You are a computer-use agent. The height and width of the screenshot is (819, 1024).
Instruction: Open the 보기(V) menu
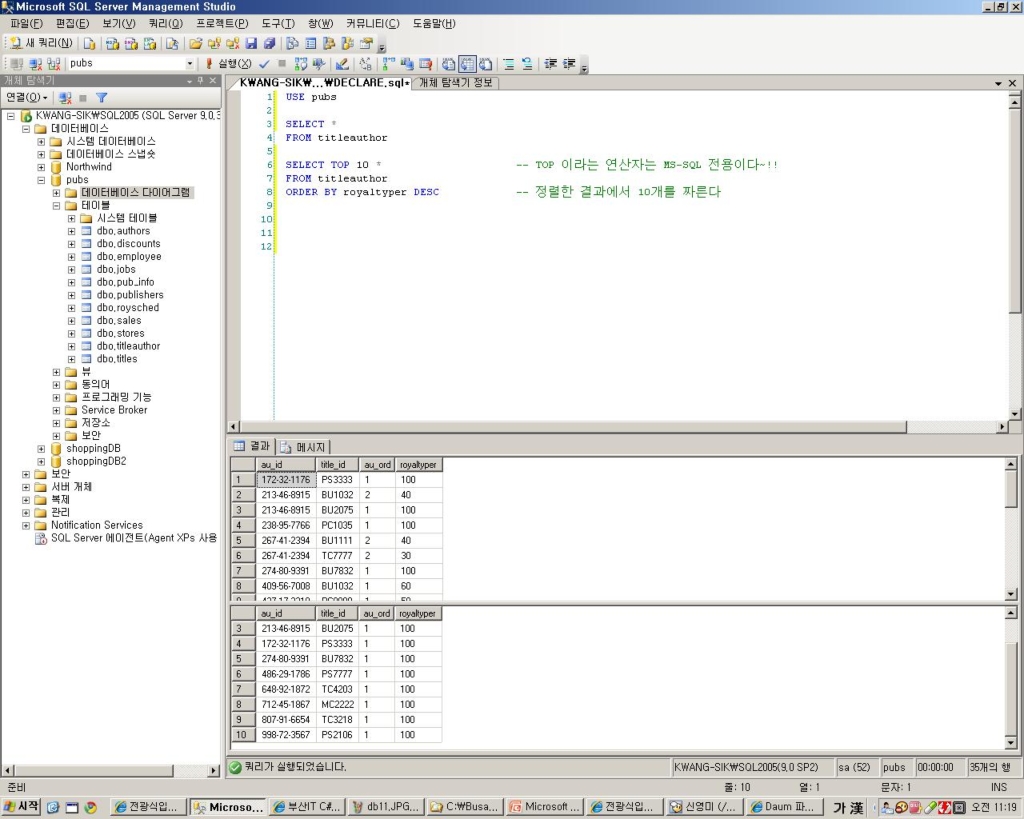click(x=119, y=24)
